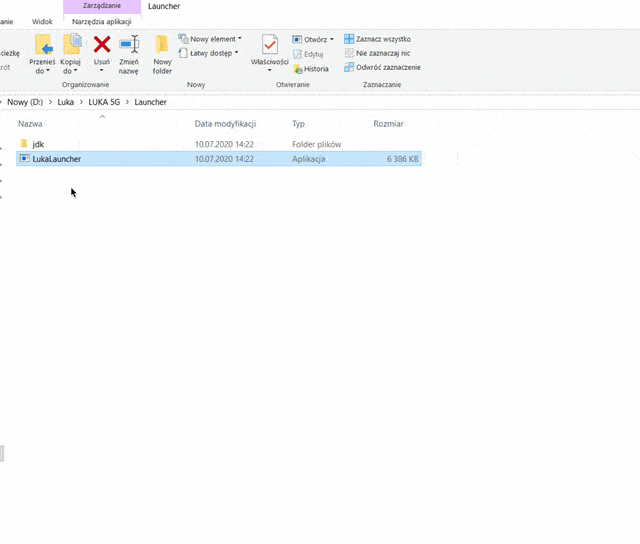
Task: Click Launcher in breadcrumb path
Action: (151, 102)
